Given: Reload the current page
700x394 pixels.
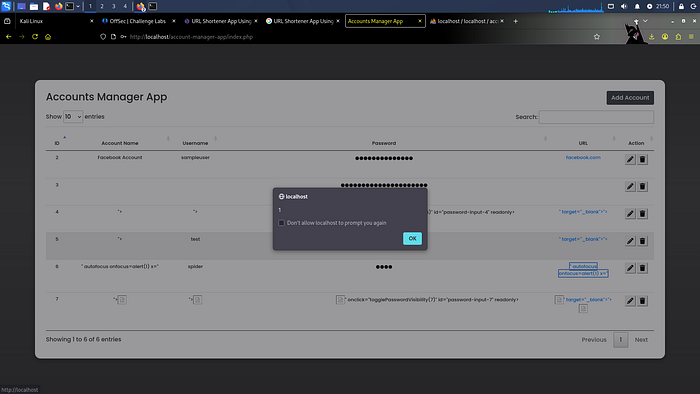Looking at the screenshot, I should click(35, 37).
